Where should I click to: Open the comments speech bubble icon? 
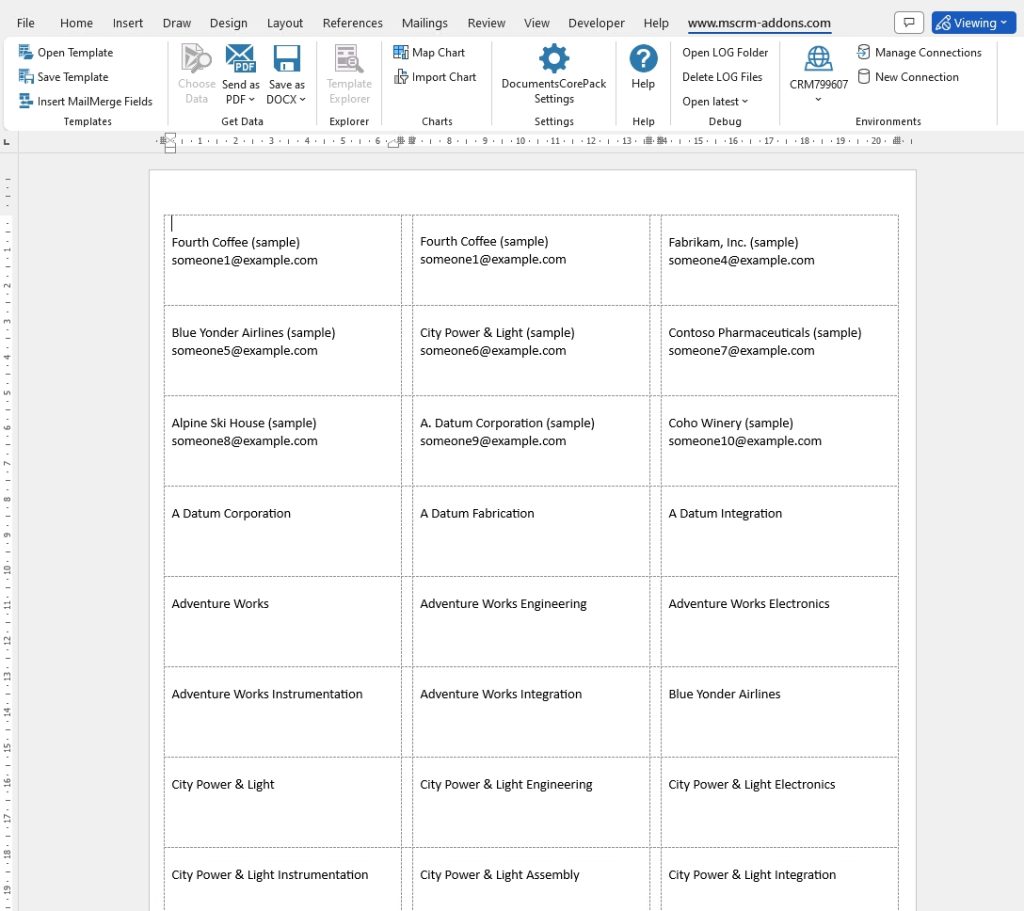pos(908,23)
